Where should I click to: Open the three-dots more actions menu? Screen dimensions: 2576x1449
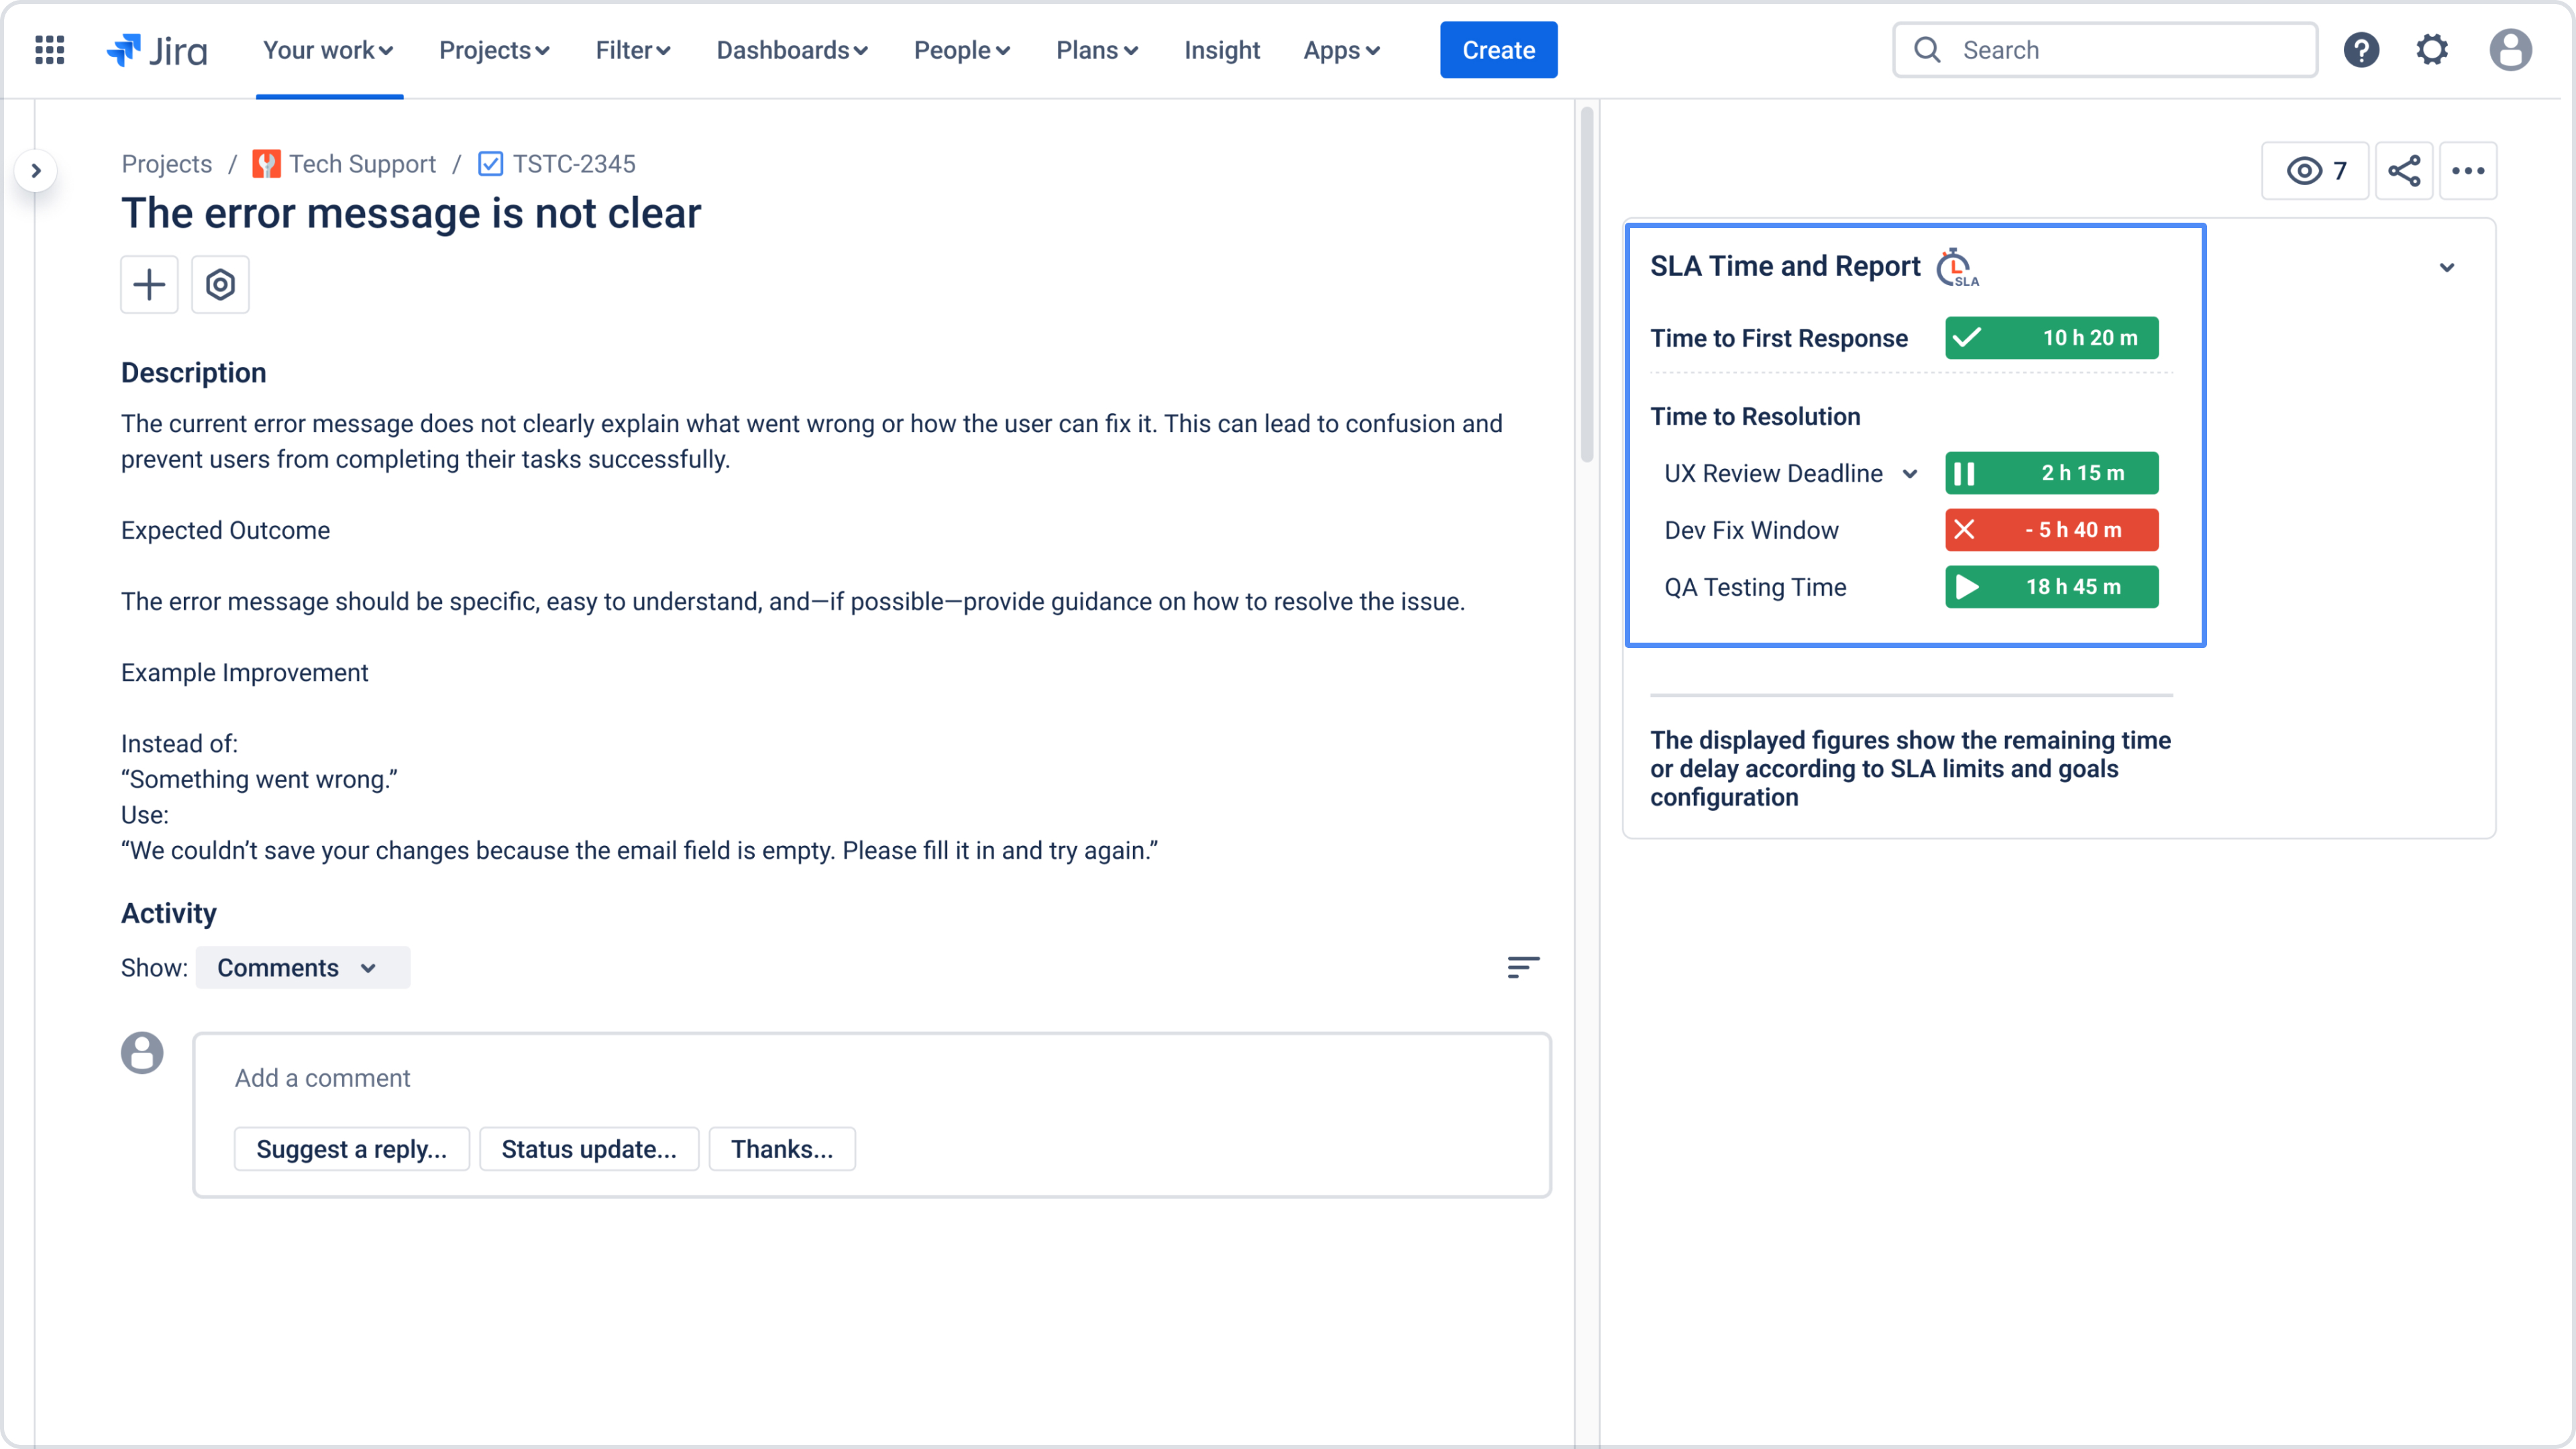pyautogui.click(x=2468, y=171)
